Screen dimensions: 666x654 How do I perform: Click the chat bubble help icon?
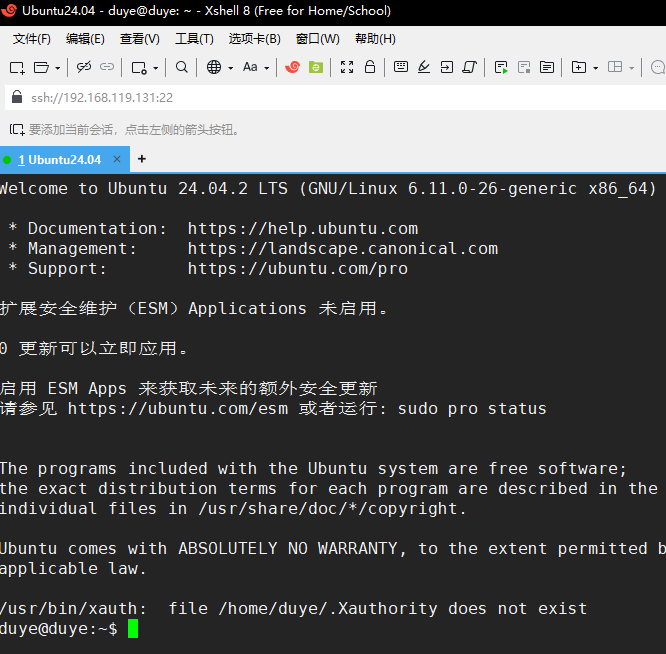[658, 67]
